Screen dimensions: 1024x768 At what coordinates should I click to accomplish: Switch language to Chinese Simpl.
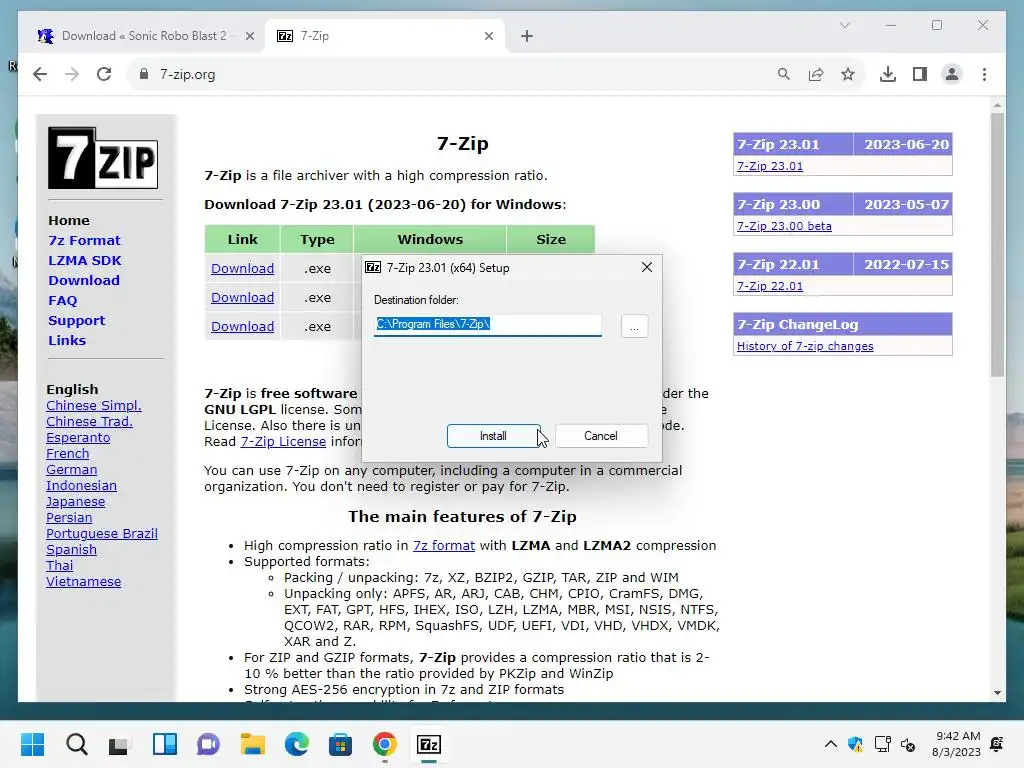point(93,406)
